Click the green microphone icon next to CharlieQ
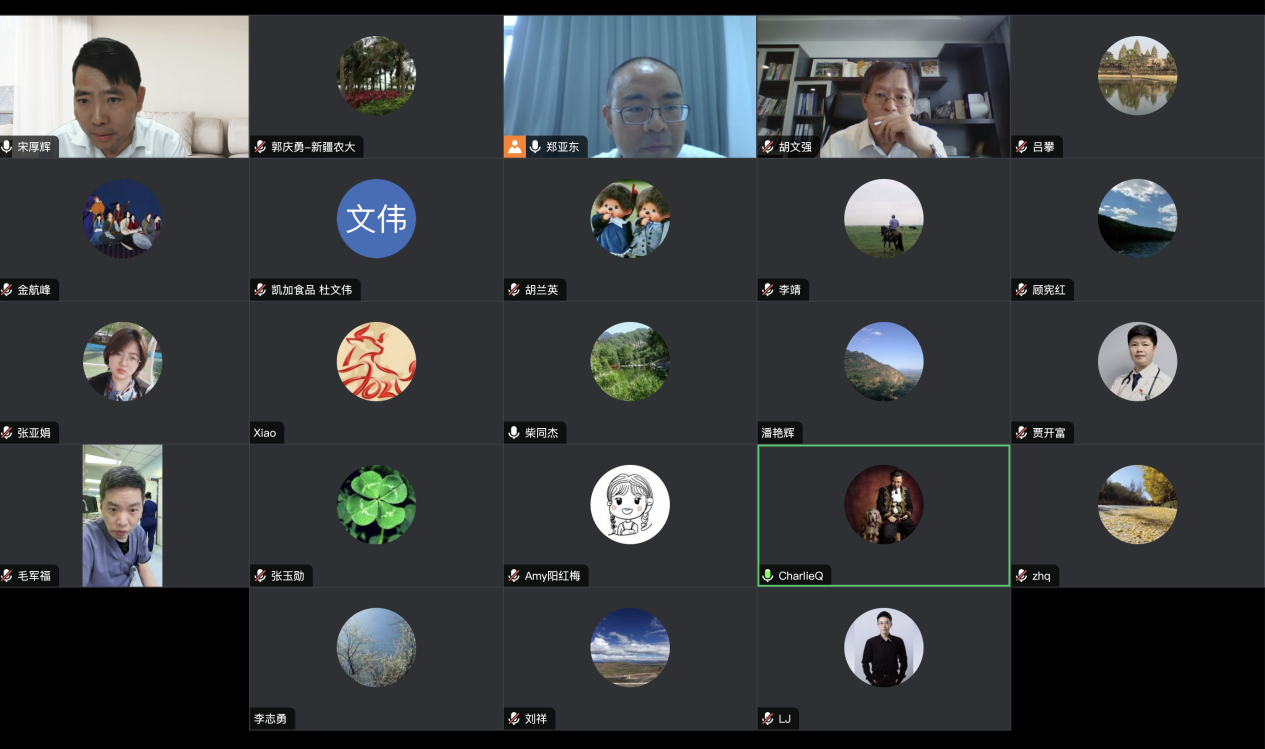The width and height of the screenshot is (1265, 749). (768, 576)
